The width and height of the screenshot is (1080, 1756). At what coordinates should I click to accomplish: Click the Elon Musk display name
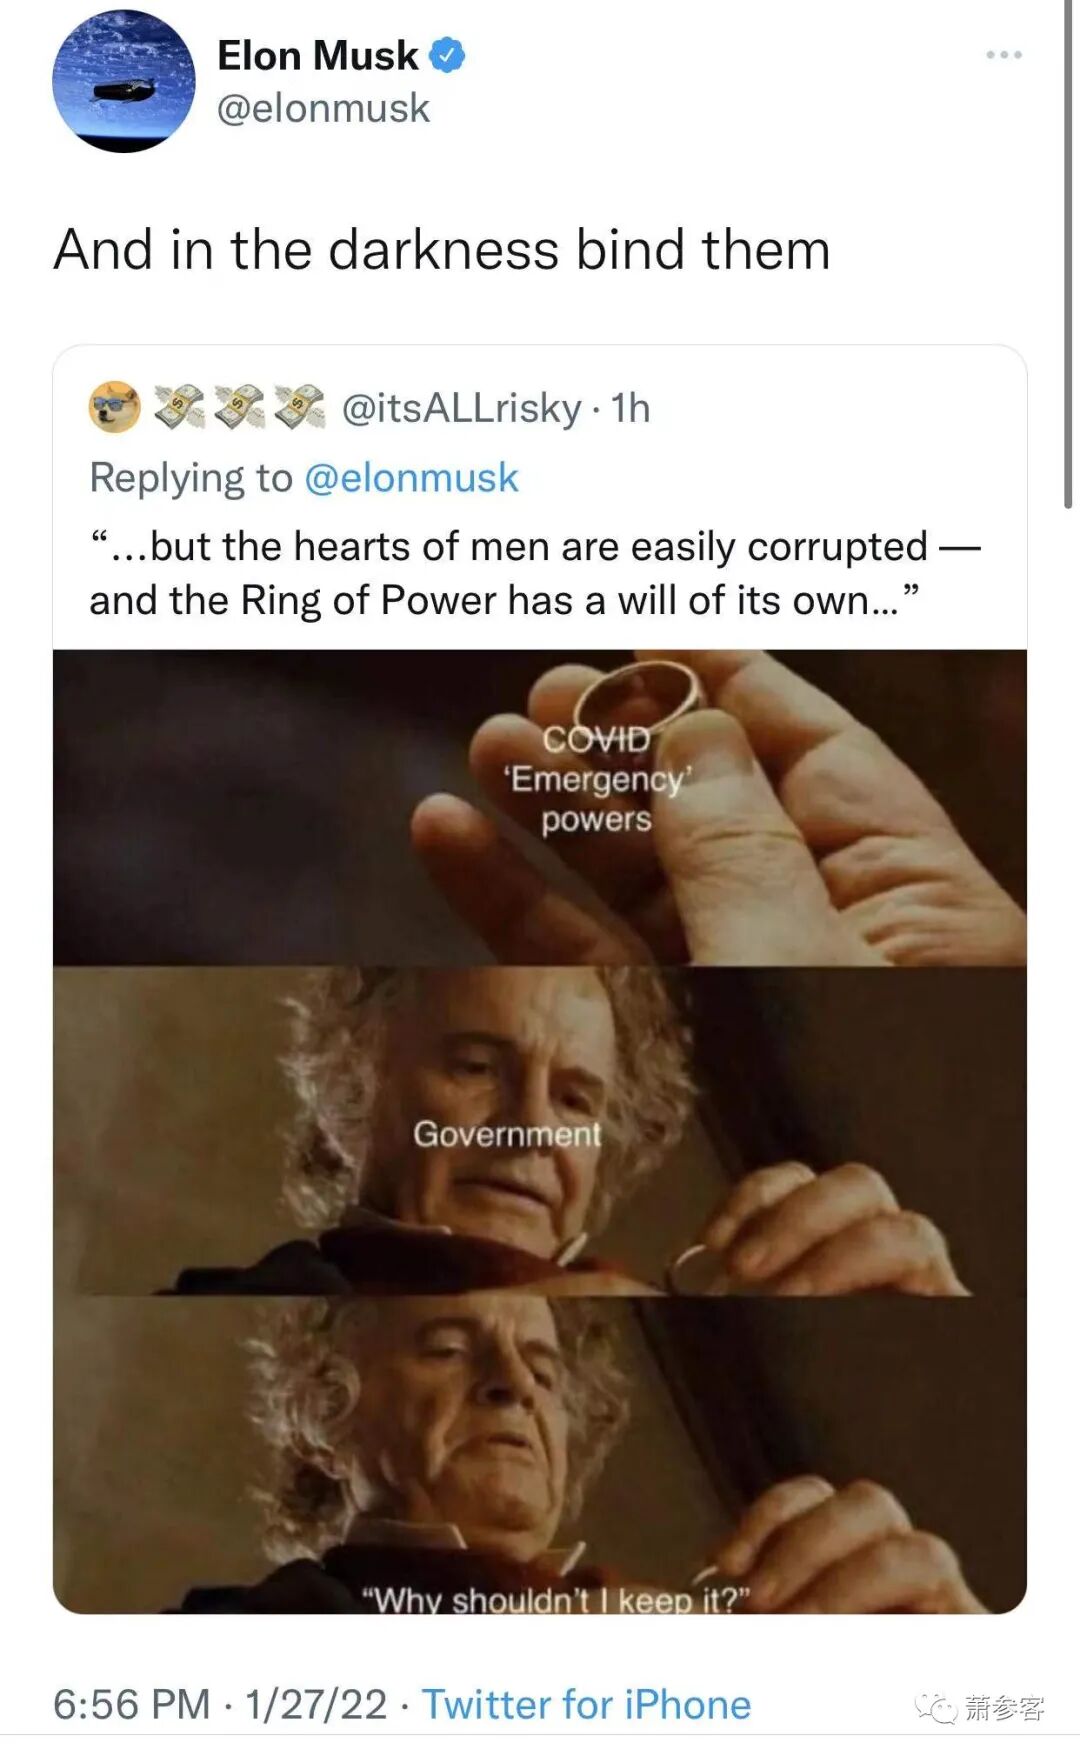317,55
